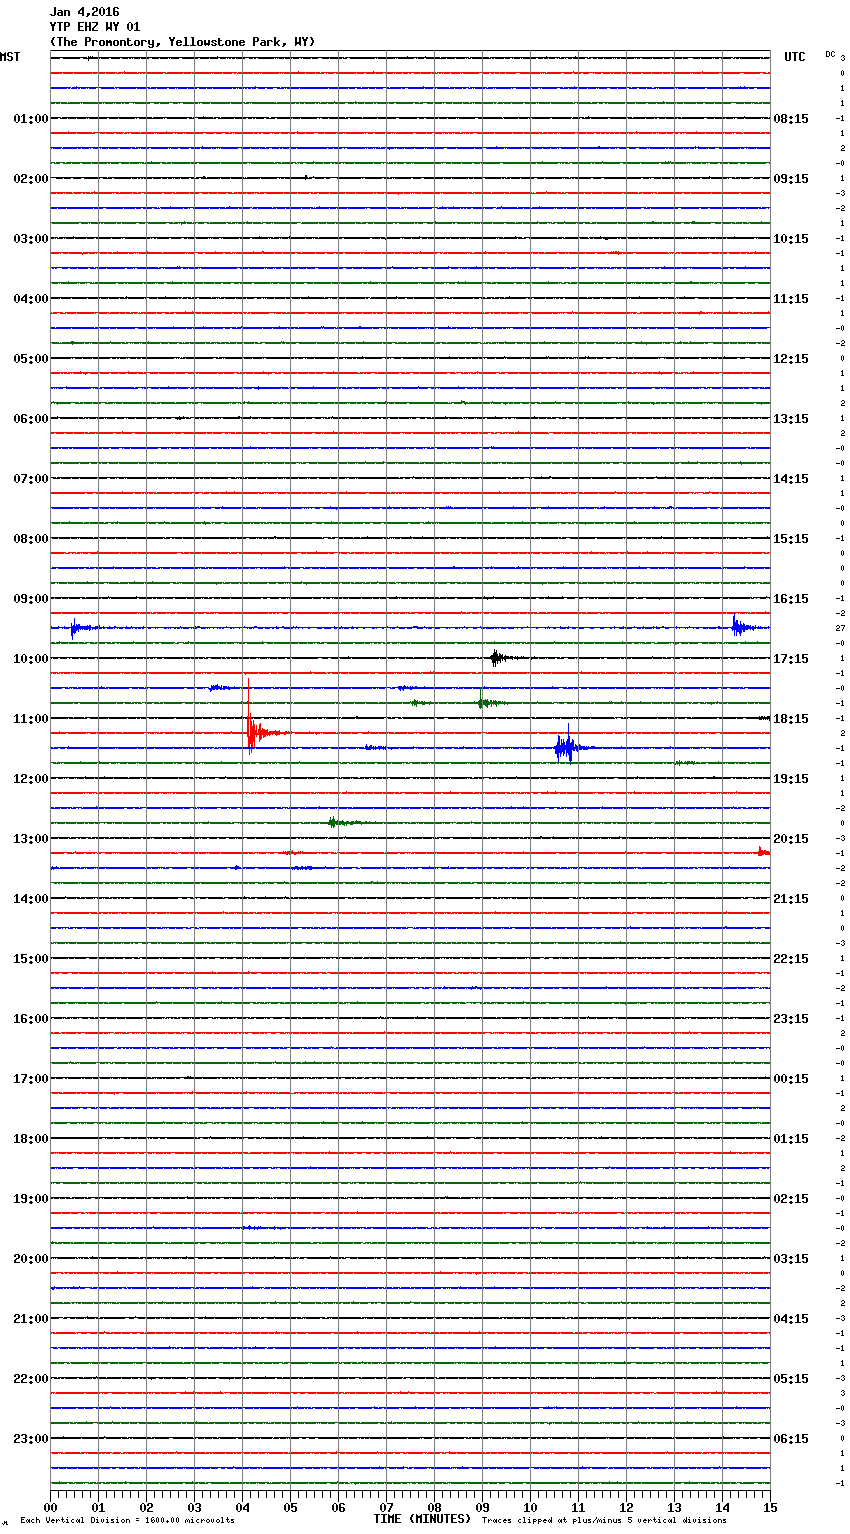Image resolution: width=850 pixels, height=1534 pixels.
Task: Click the blue seismic burst near minute 11
Action: (567, 747)
